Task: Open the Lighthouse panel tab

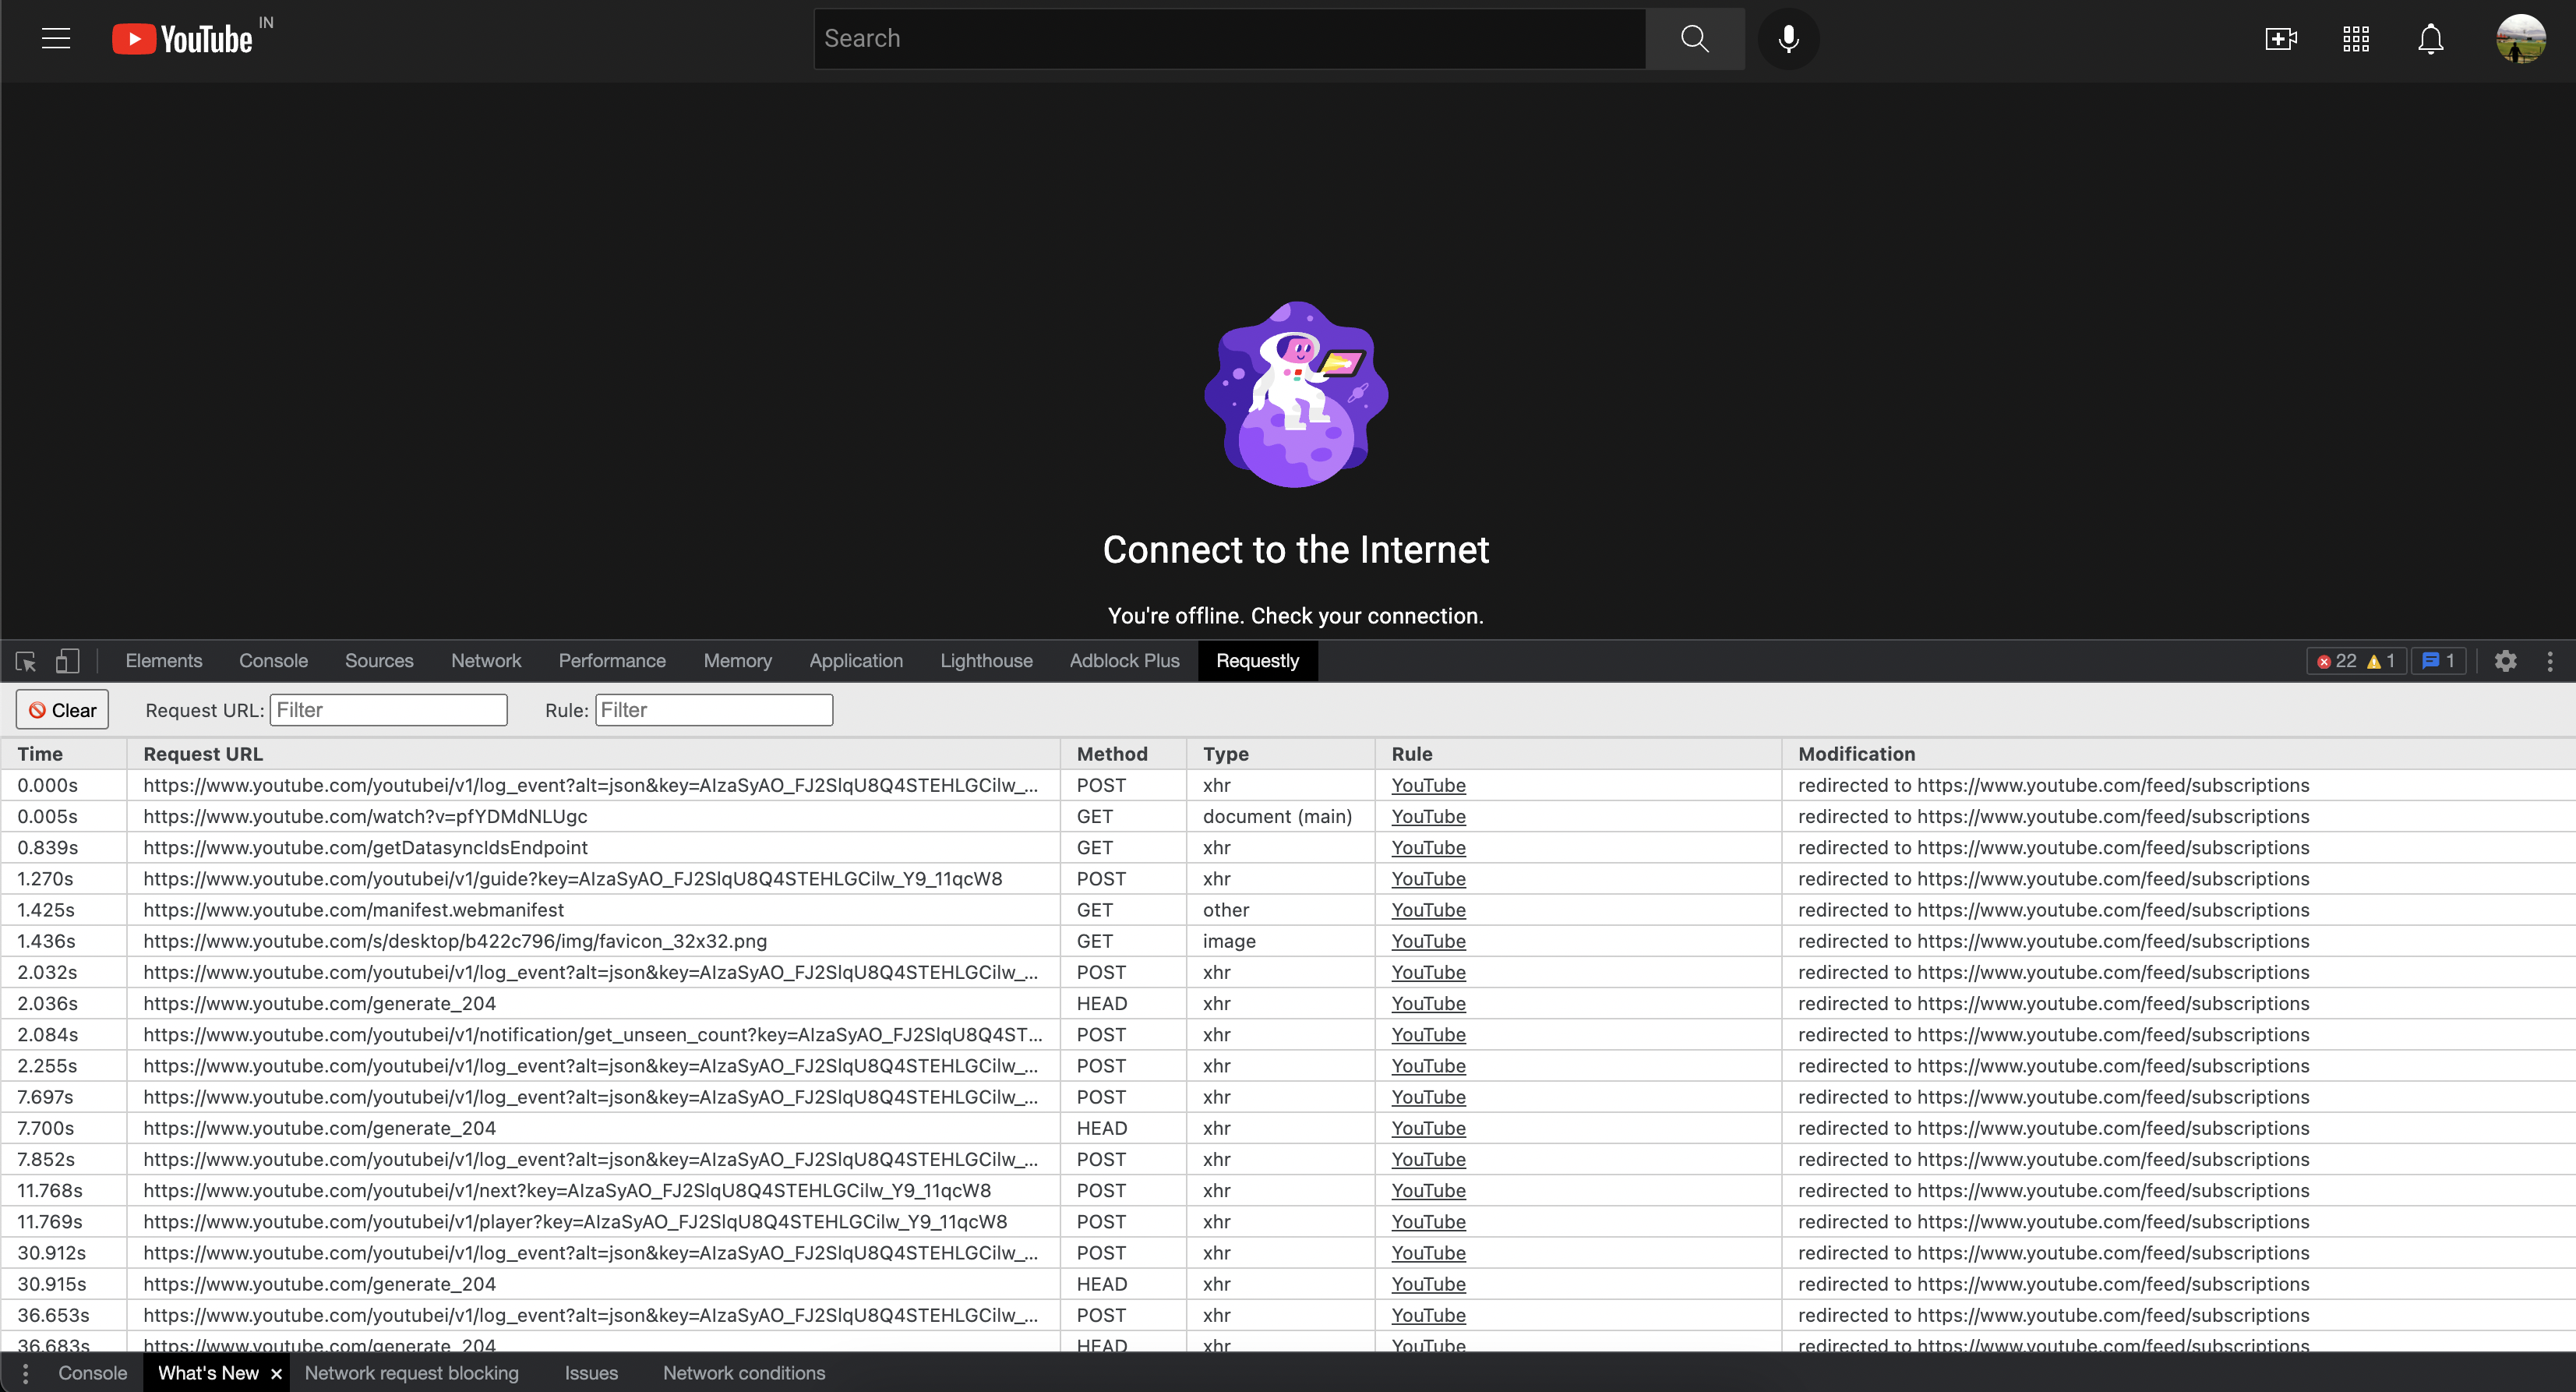Action: 986,661
